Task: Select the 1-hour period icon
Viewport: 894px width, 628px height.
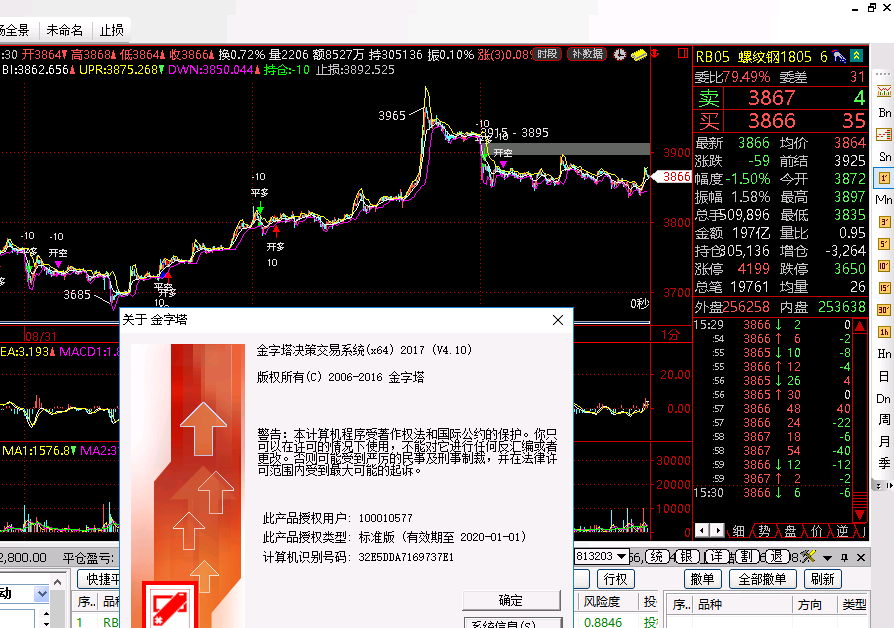Action: 884,332
